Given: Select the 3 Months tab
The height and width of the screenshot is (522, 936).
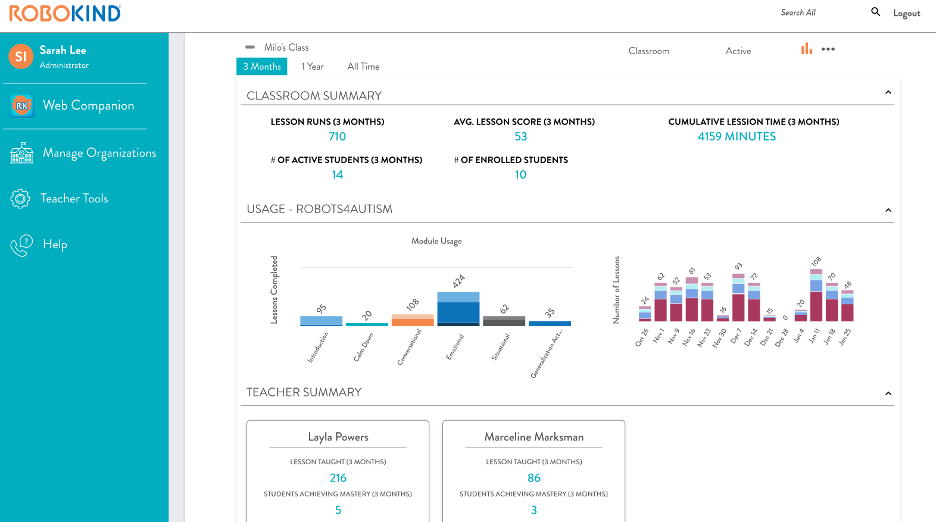Looking at the screenshot, I should (261, 67).
